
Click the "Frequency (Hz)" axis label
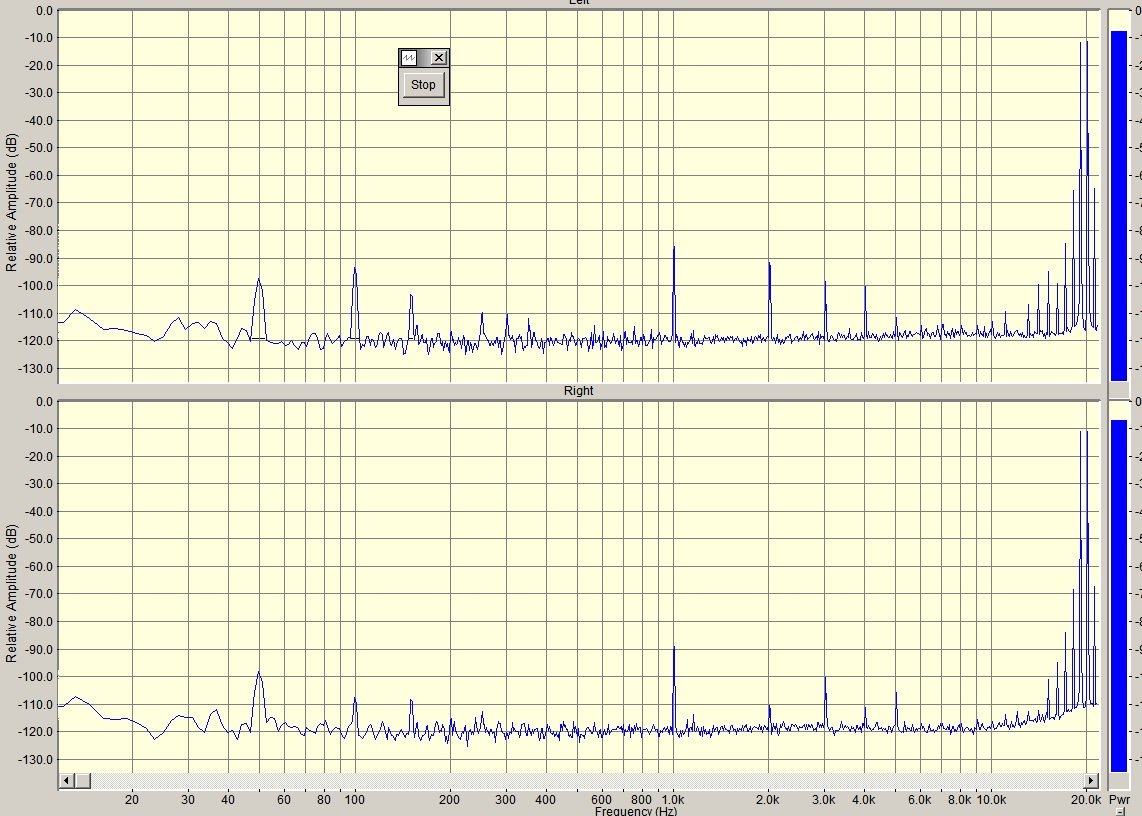[x=636, y=811]
